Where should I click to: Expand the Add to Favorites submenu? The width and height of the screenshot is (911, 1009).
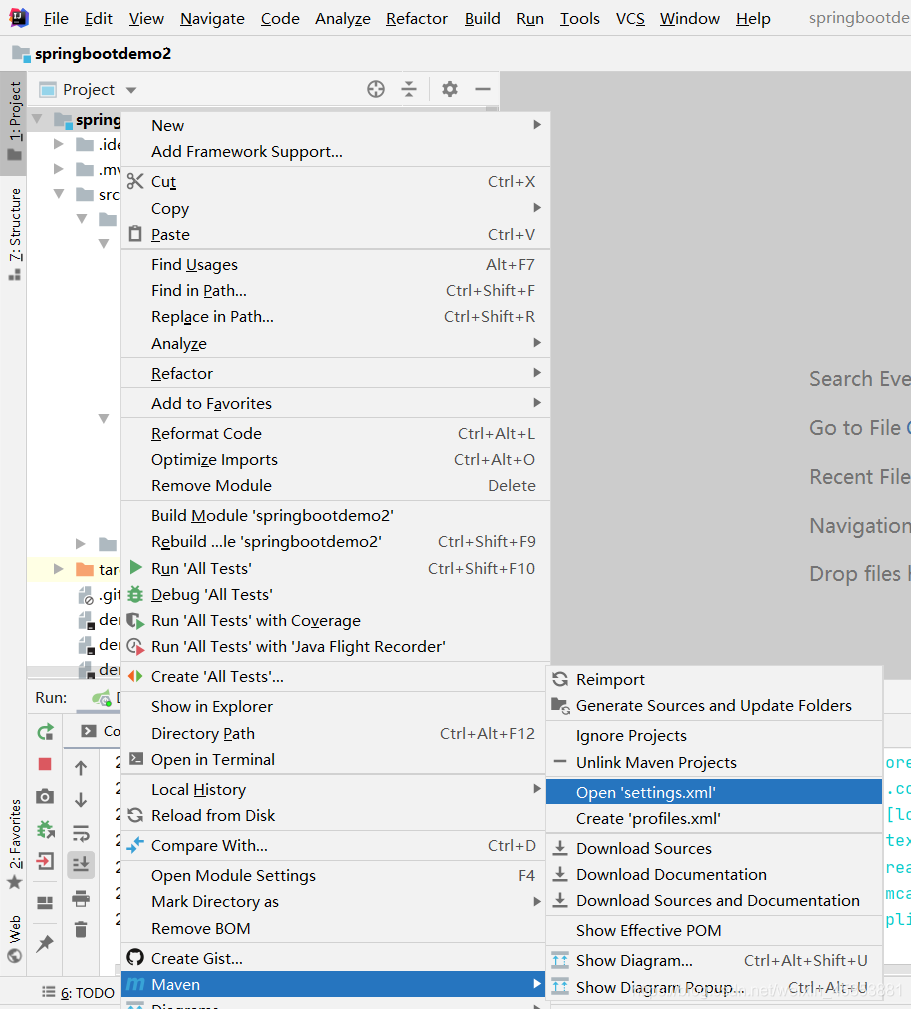[335, 403]
